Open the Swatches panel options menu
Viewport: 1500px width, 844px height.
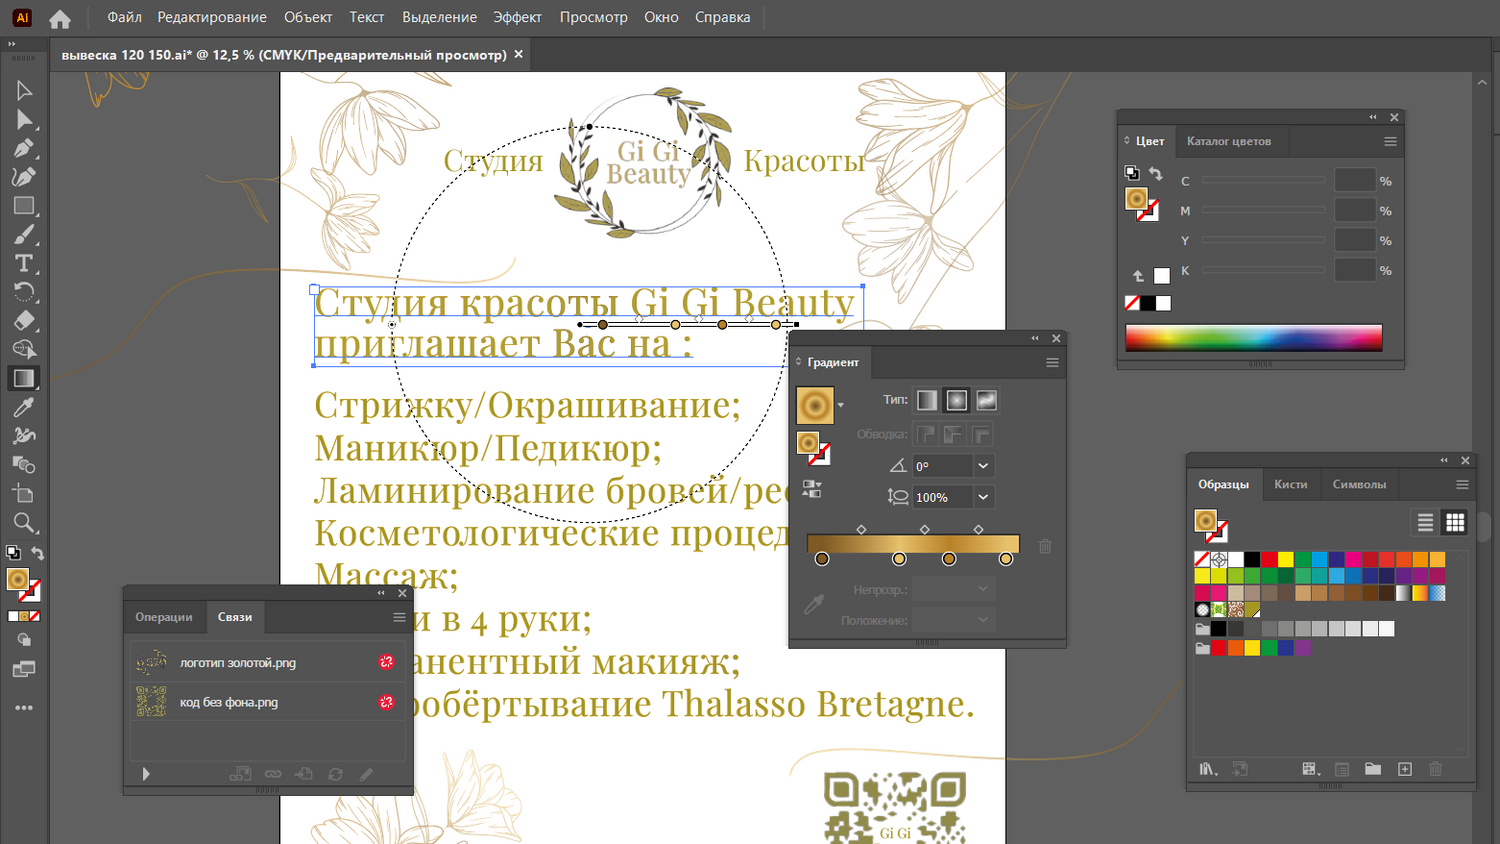(x=1462, y=484)
